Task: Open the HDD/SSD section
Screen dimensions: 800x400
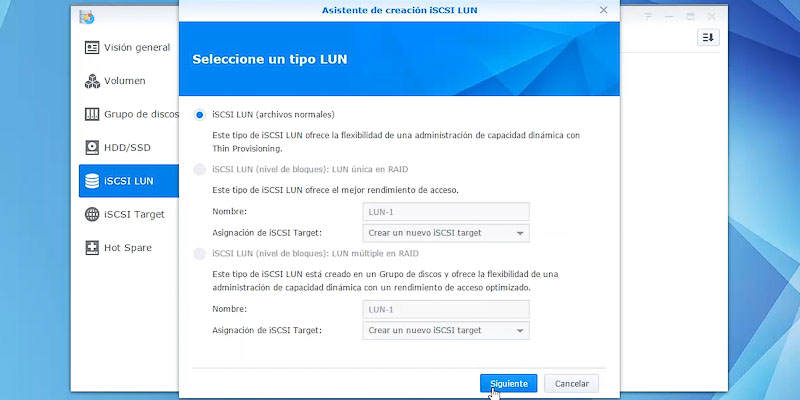Action: click(x=129, y=148)
